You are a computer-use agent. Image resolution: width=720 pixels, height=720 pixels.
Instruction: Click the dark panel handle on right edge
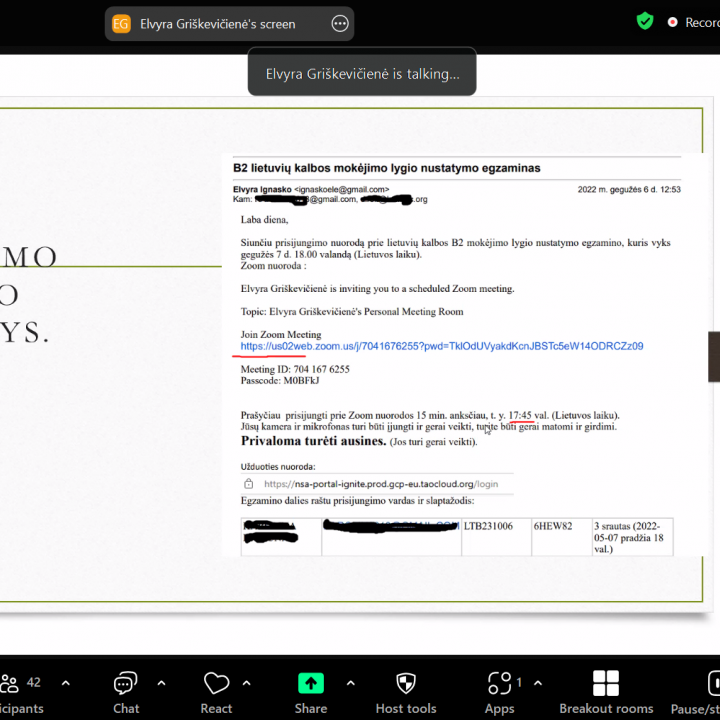point(713,357)
